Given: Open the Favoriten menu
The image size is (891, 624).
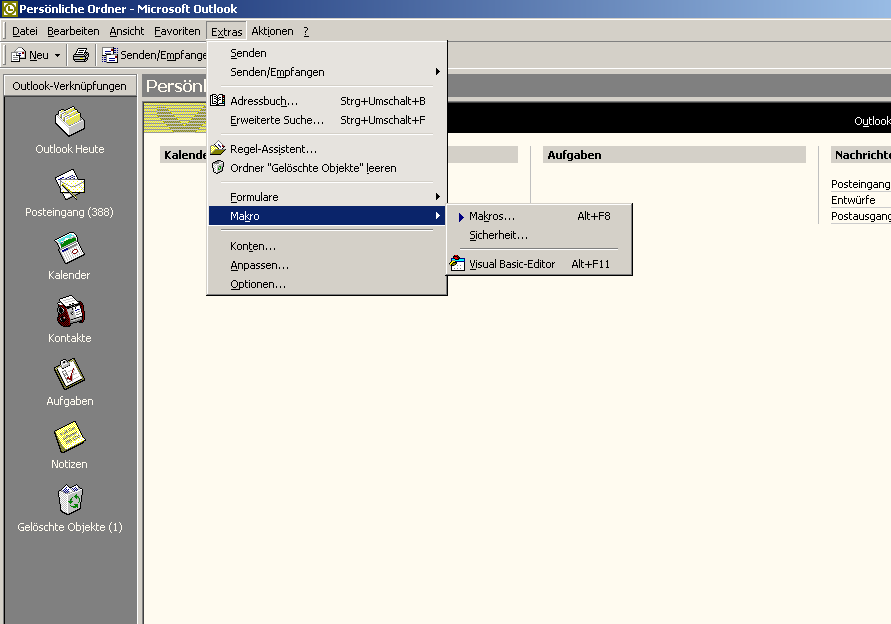Looking at the screenshot, I should (x=177, y=31).
